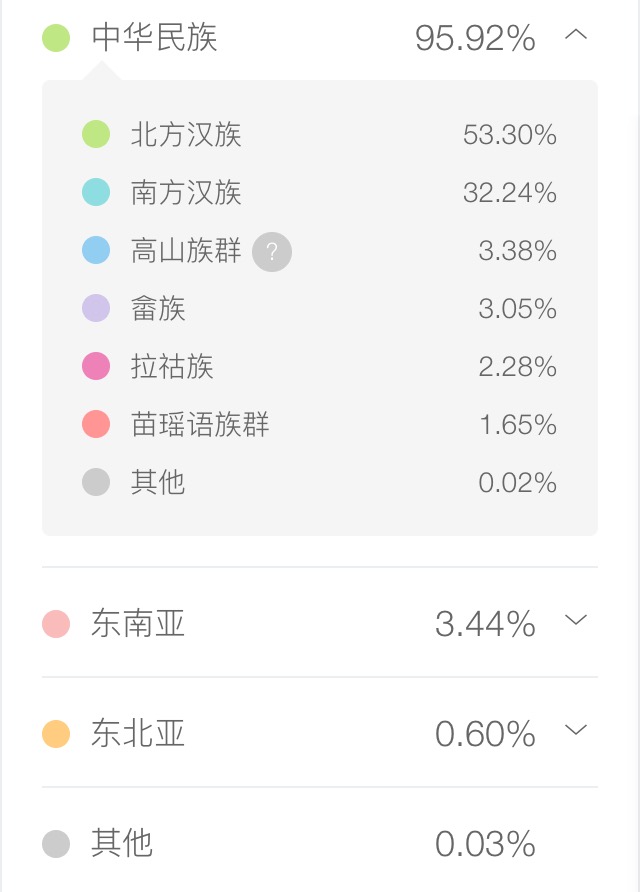Select the 东北亚 row label

tap(138, 733)
